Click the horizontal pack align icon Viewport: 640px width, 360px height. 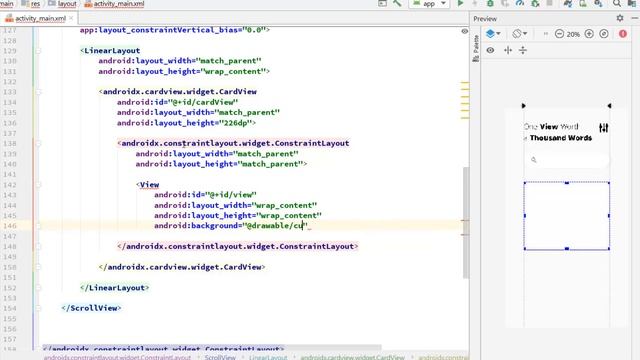(508, 50)
